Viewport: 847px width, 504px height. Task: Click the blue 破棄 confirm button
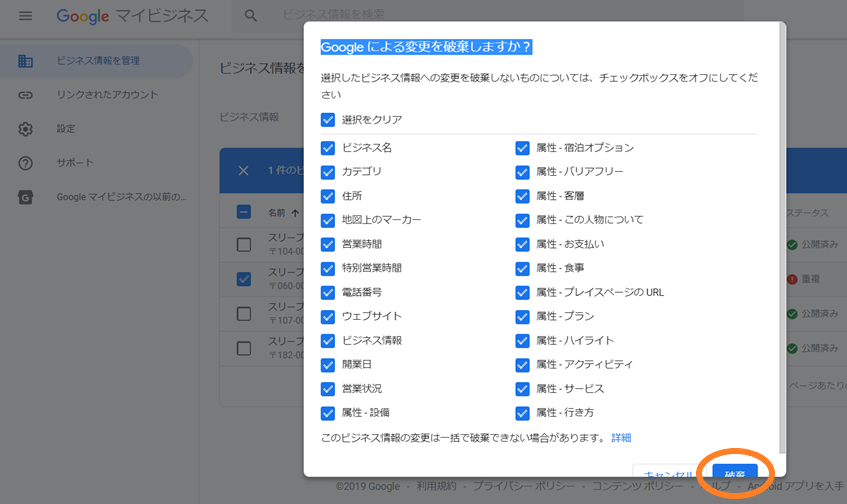click(735, 471)
